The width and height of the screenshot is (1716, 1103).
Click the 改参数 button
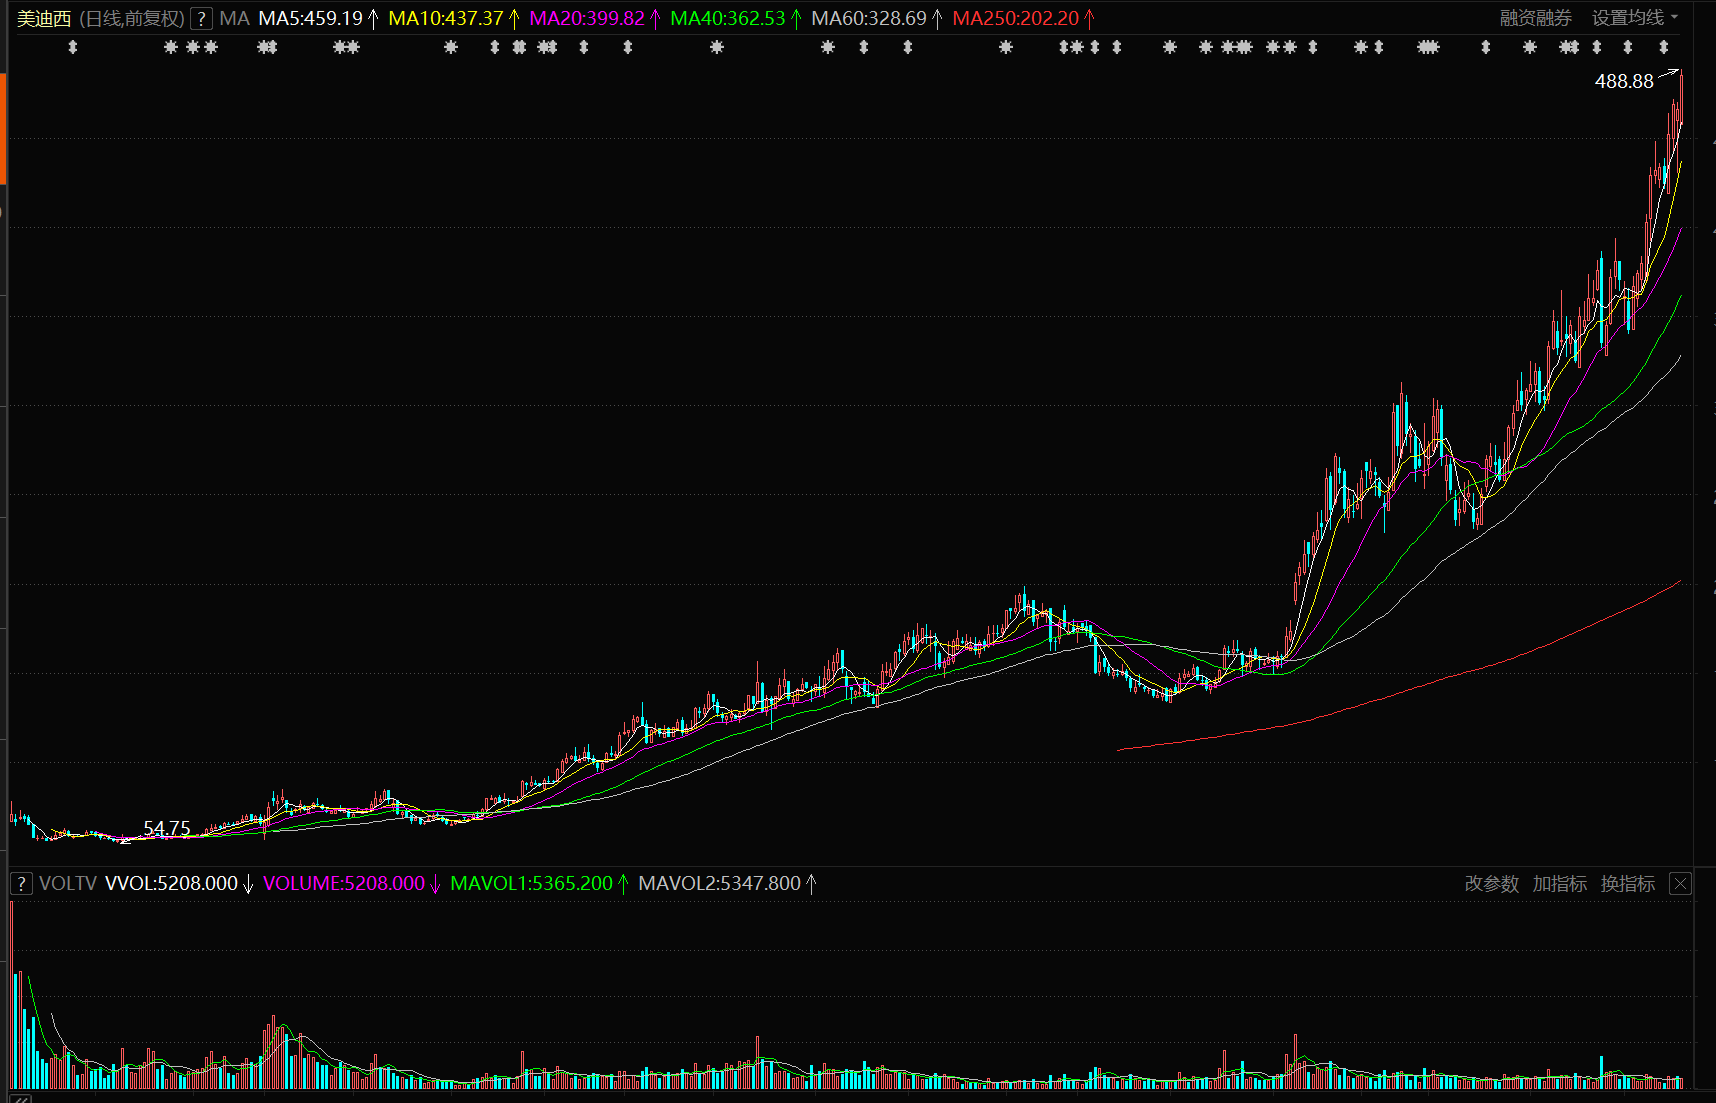1491,884
